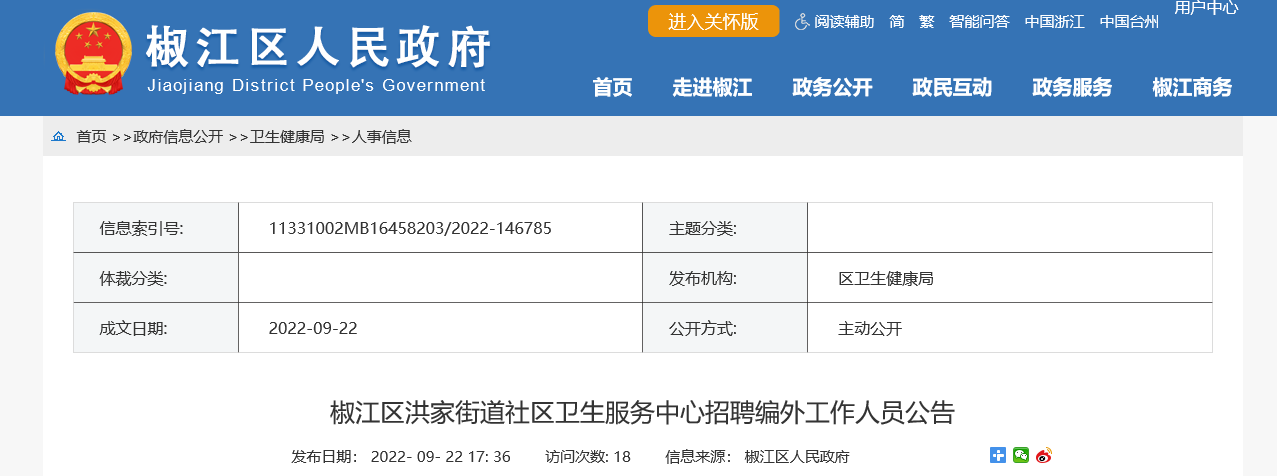This screenshot has height=476, width=1277.
Task: Open 政务公开 navigation menu item
Action: click(x=832, y=88)
